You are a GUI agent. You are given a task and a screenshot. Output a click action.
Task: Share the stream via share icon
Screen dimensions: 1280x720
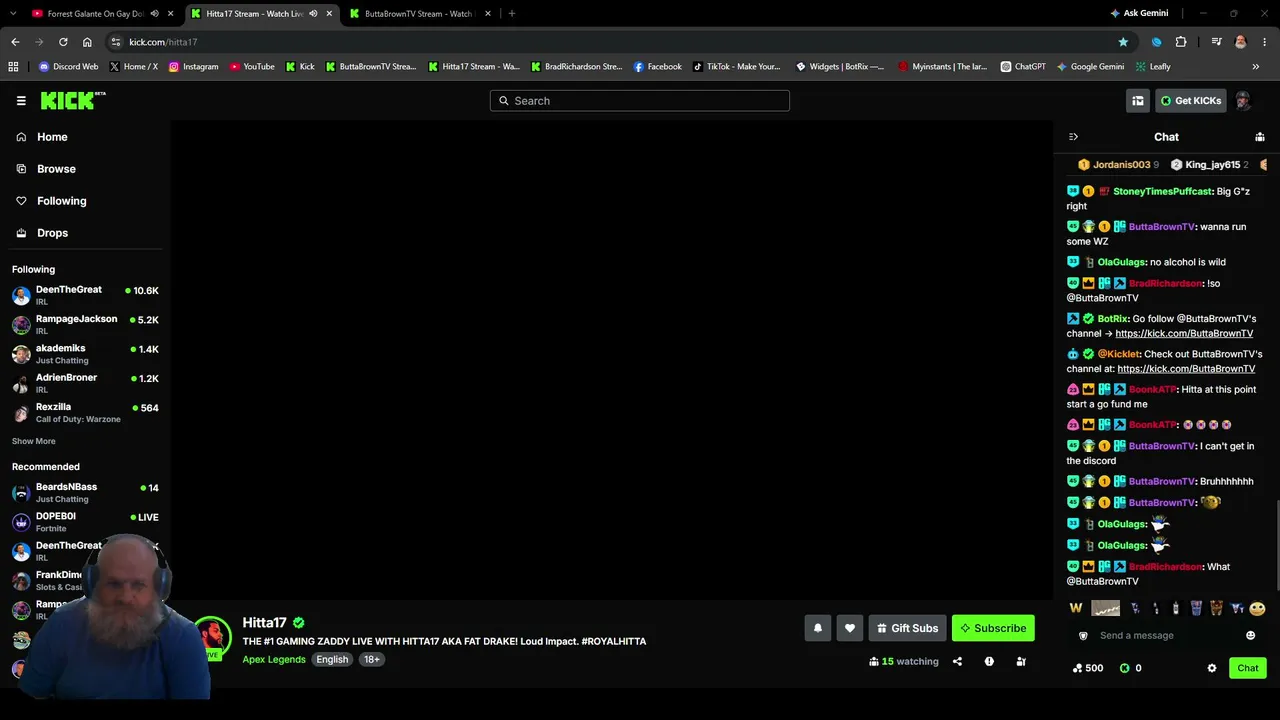pyautogui.click(x=957, y=661)
